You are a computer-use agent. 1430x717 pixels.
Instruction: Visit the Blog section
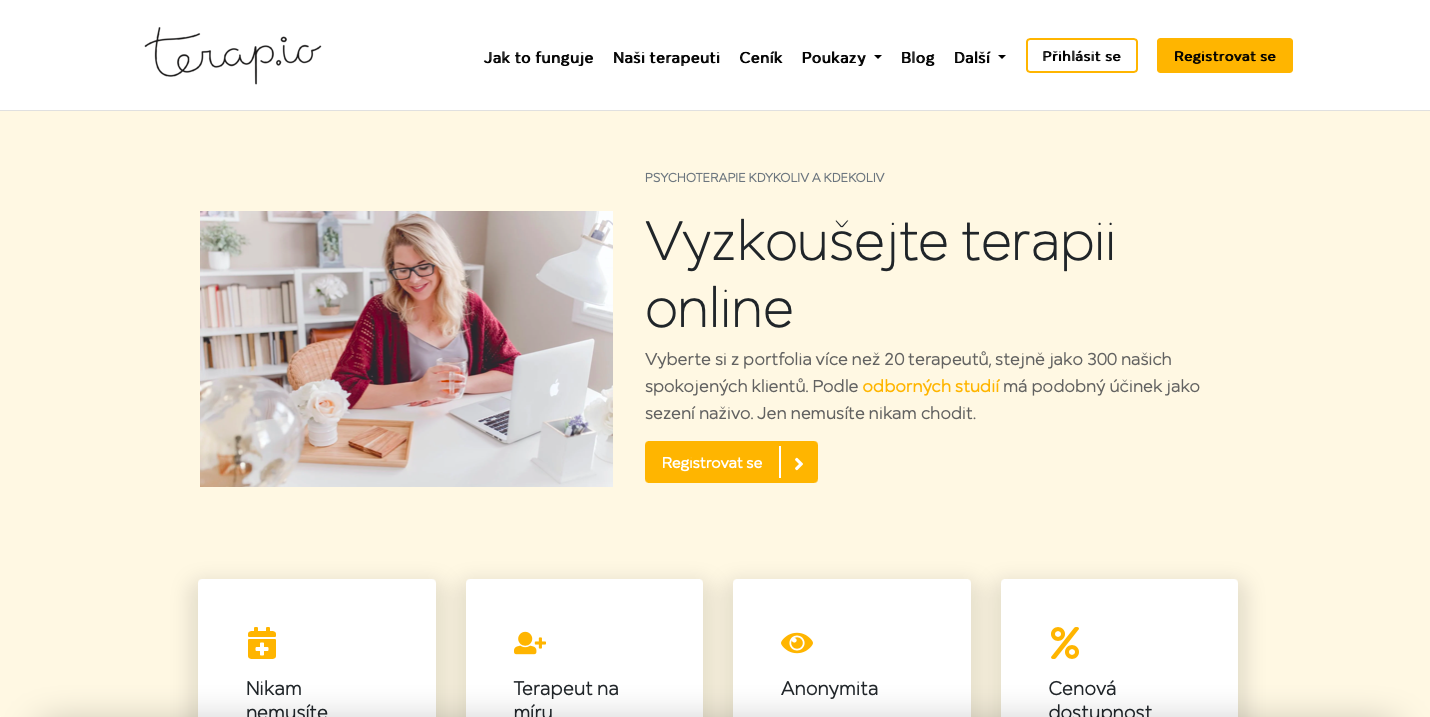point(917,57)
